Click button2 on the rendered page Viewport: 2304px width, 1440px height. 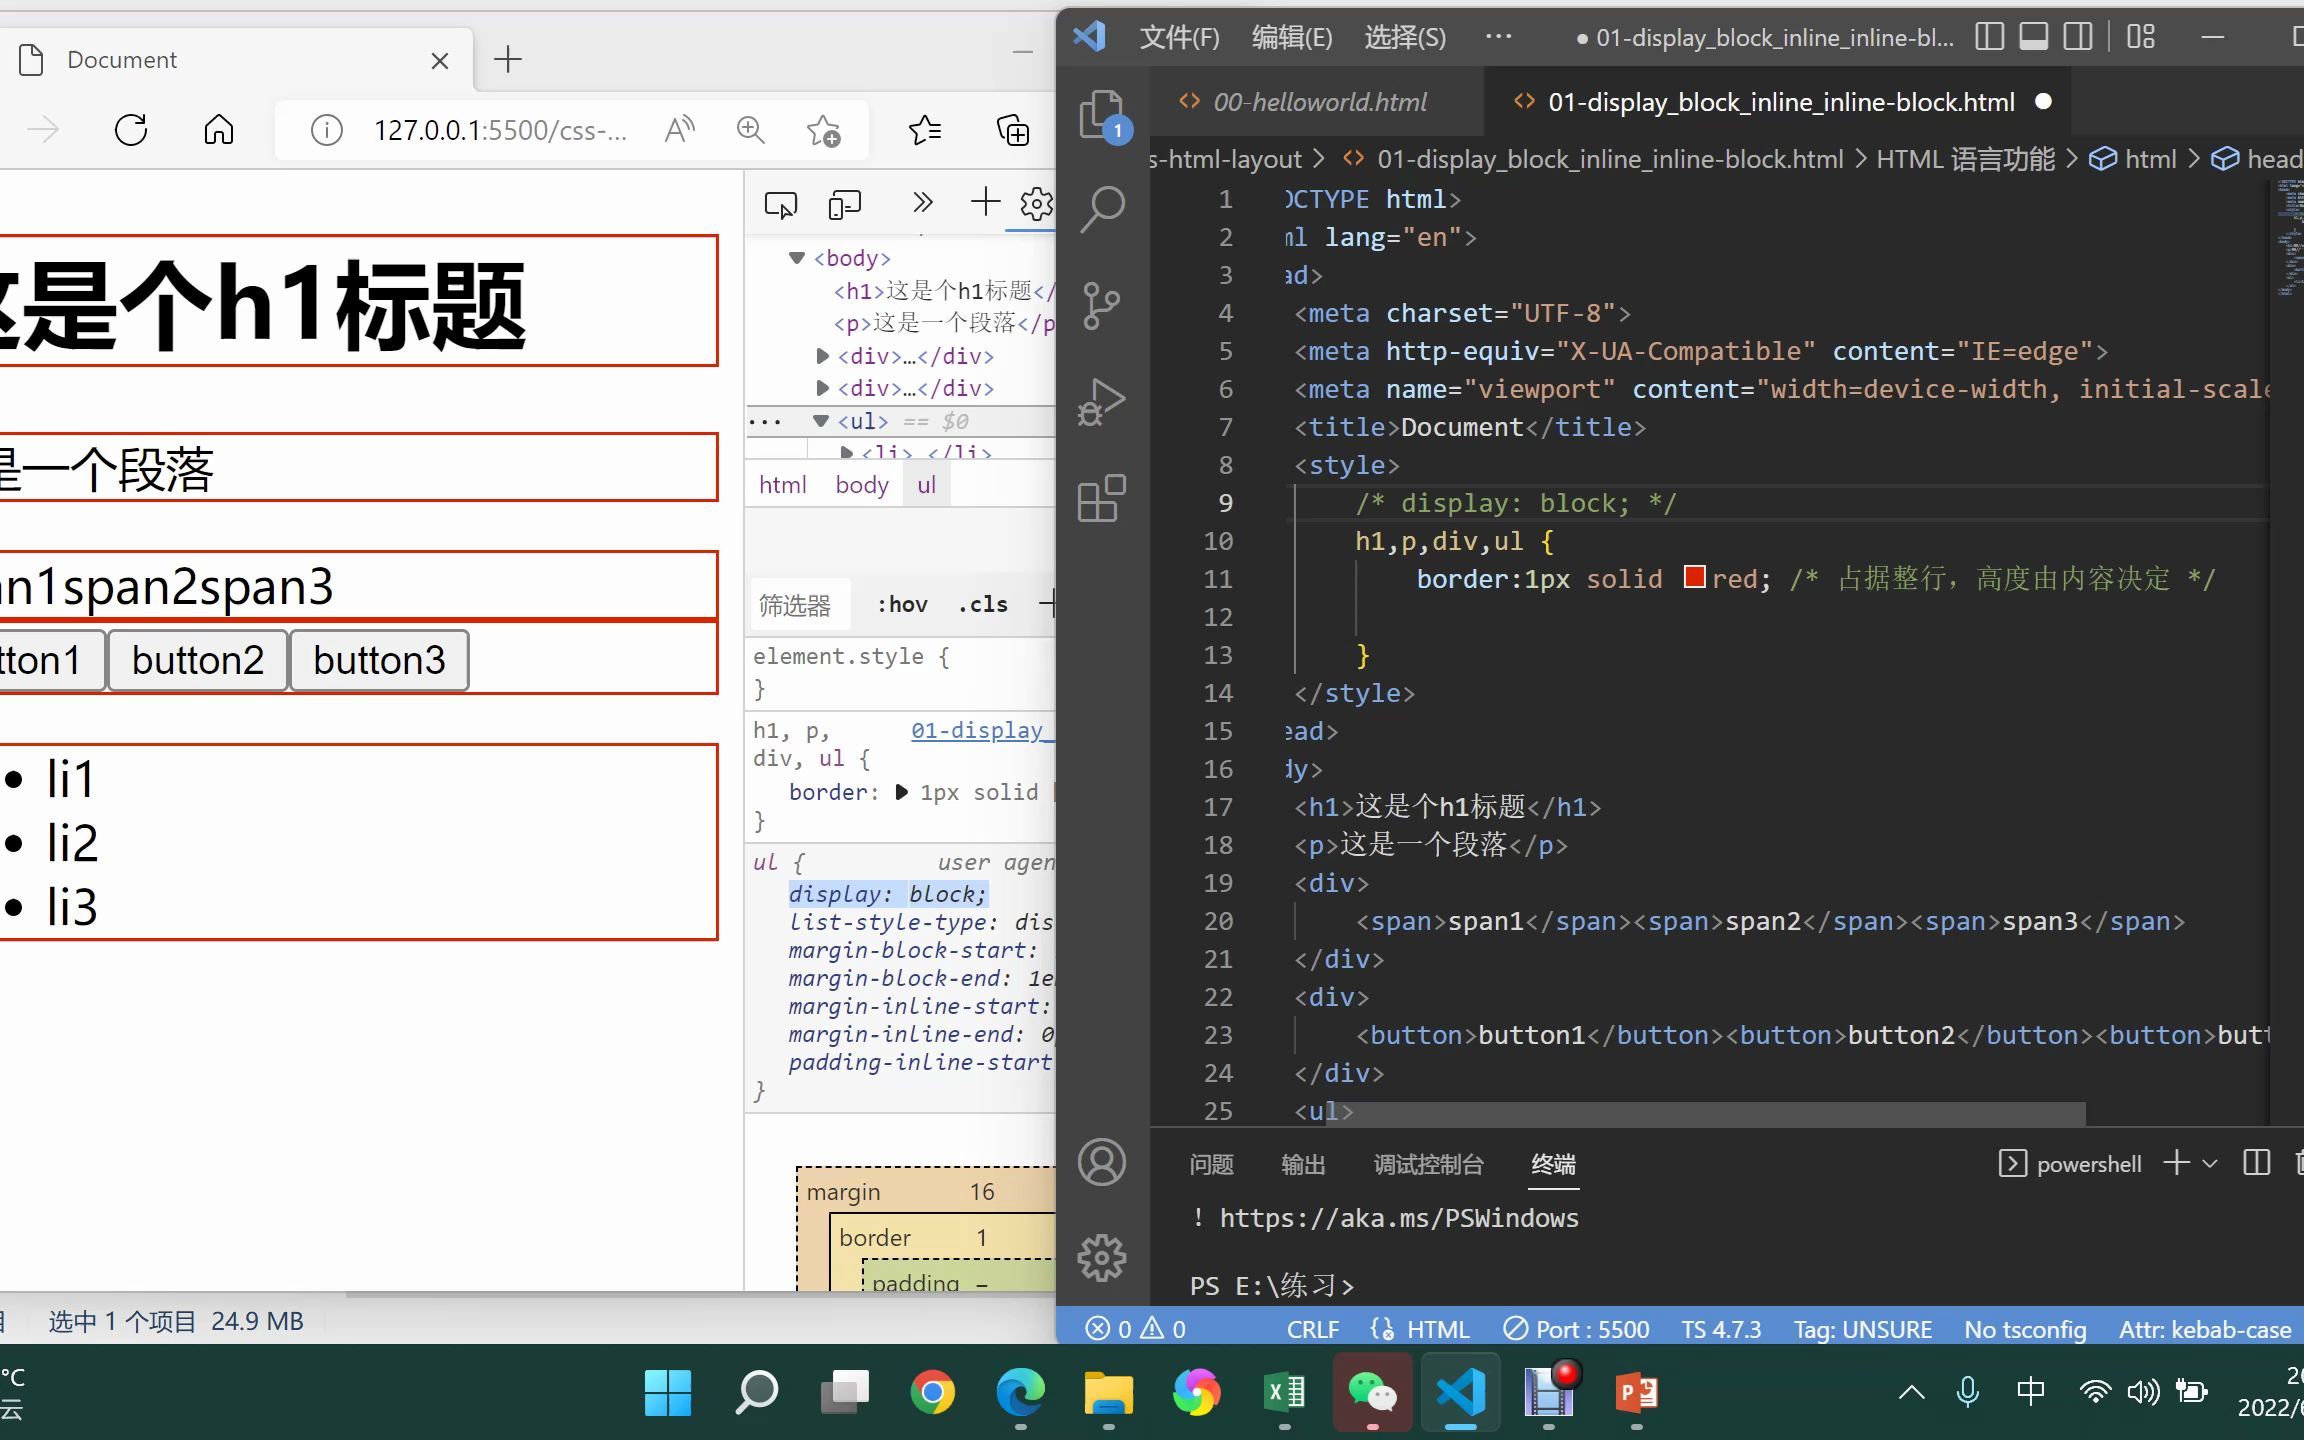[x=197, y=659]
